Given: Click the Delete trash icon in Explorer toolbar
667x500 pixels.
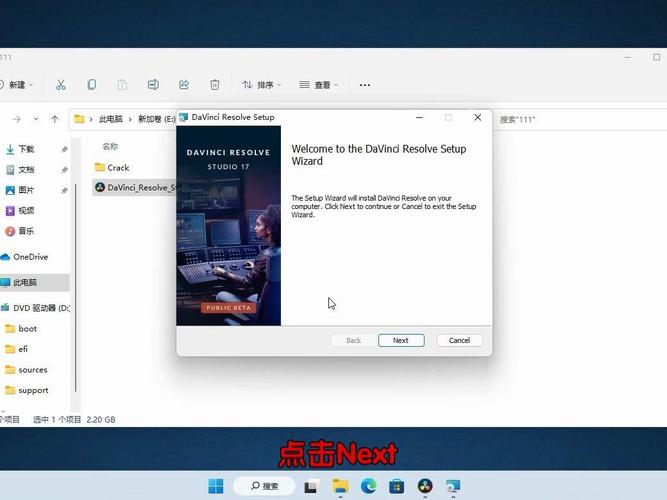Looking at the screenshot, I should [x=215, y=85].
